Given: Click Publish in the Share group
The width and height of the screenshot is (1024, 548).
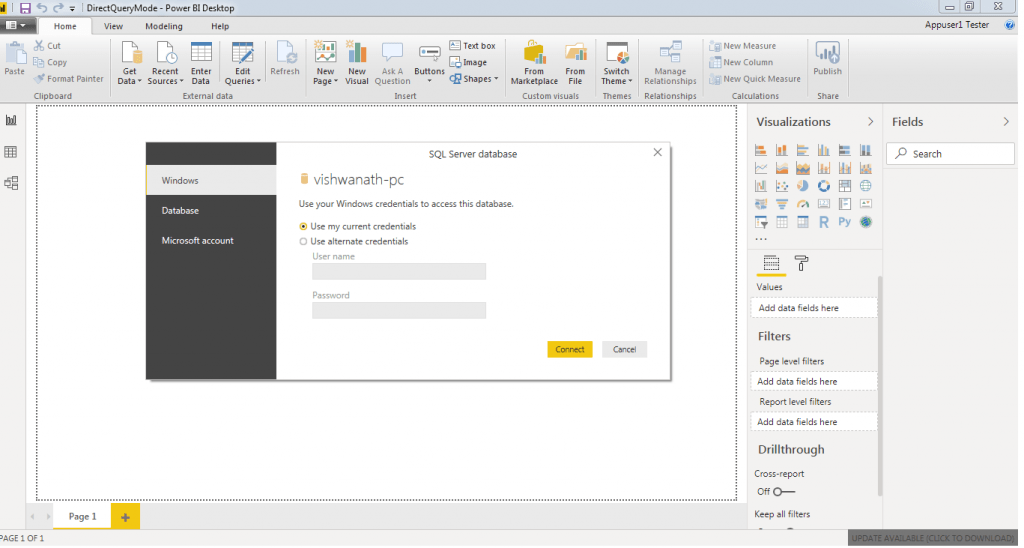Looking at the screenshot, I should click(827, 59).
